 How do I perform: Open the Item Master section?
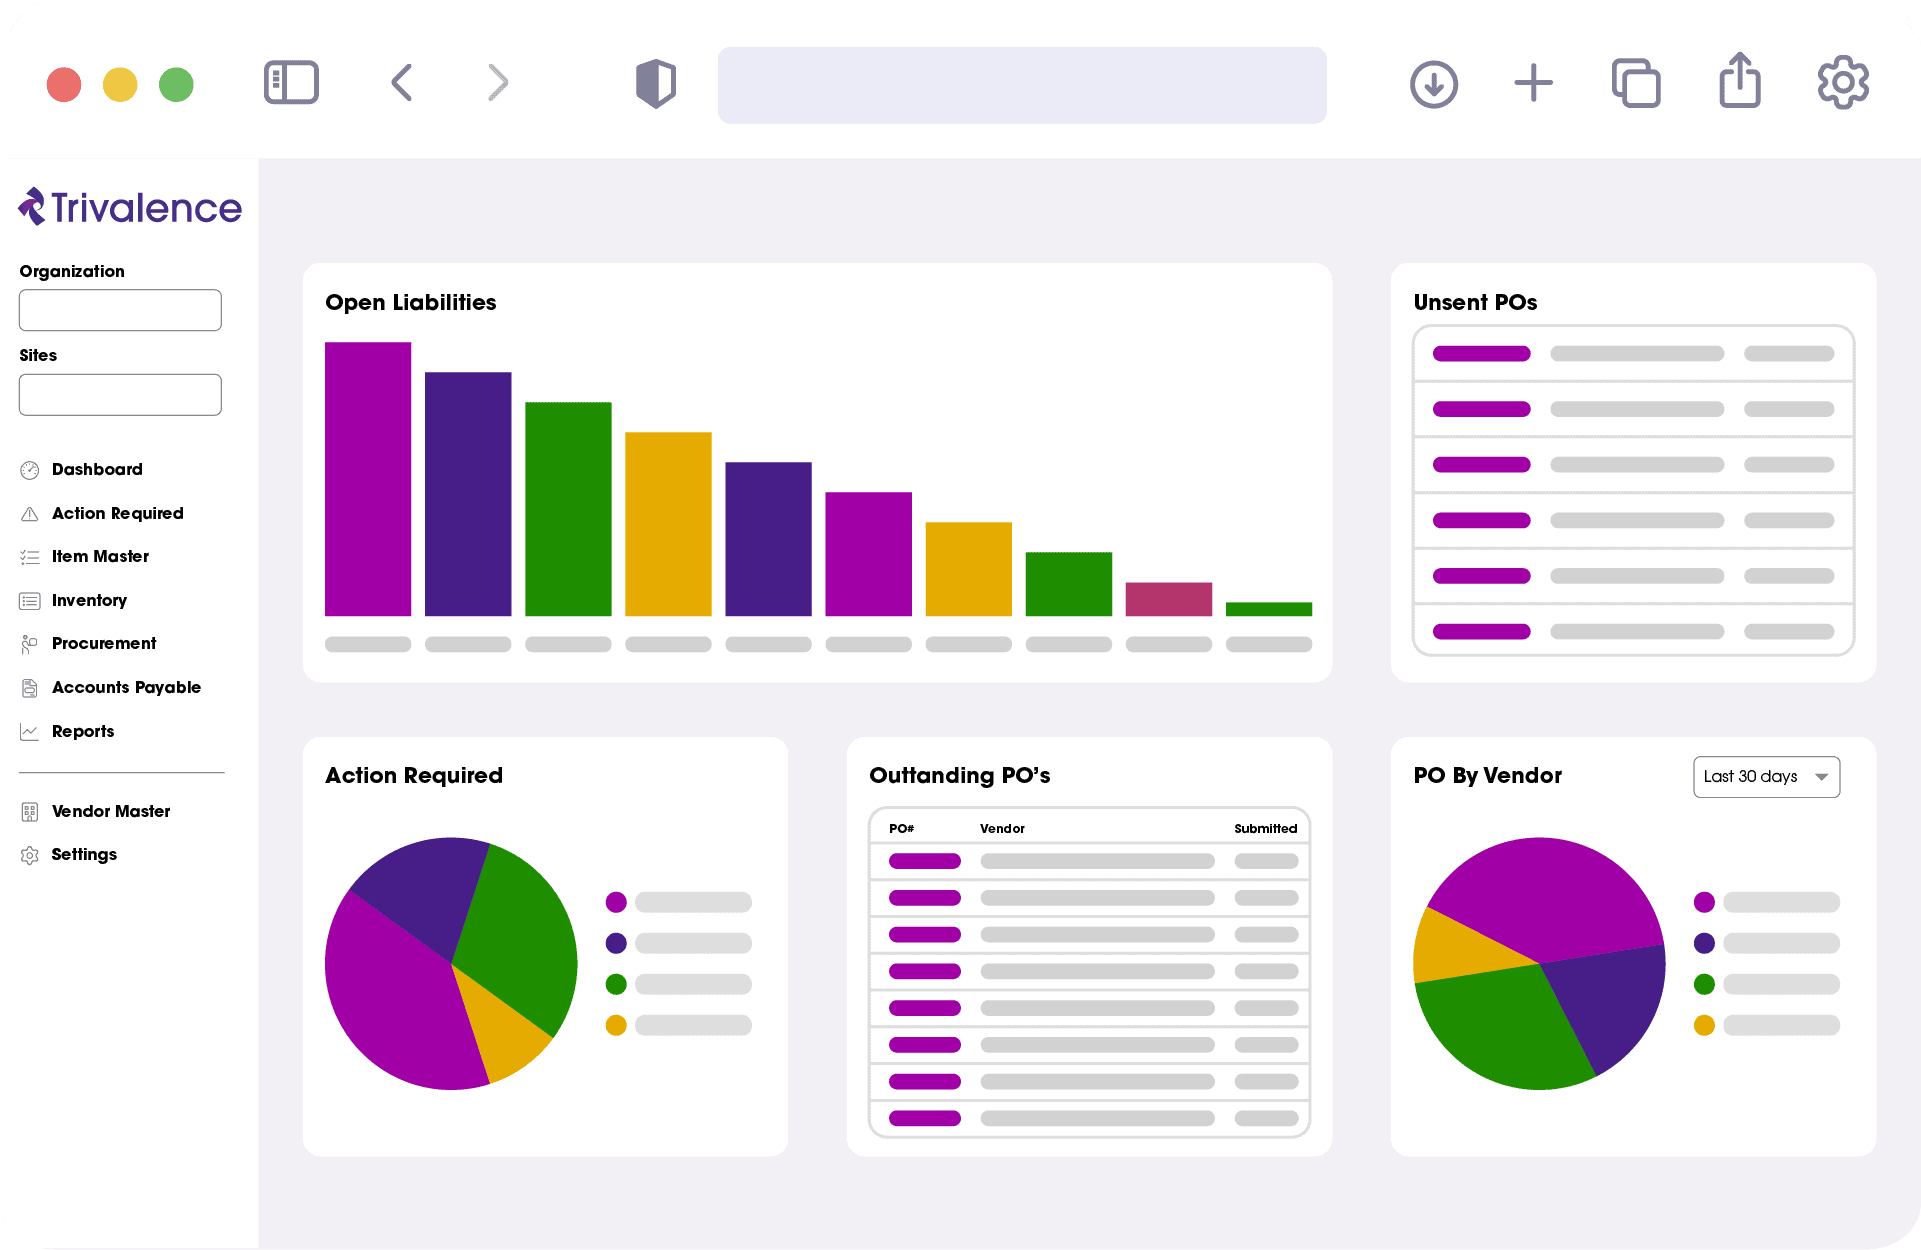click(100, 556)
